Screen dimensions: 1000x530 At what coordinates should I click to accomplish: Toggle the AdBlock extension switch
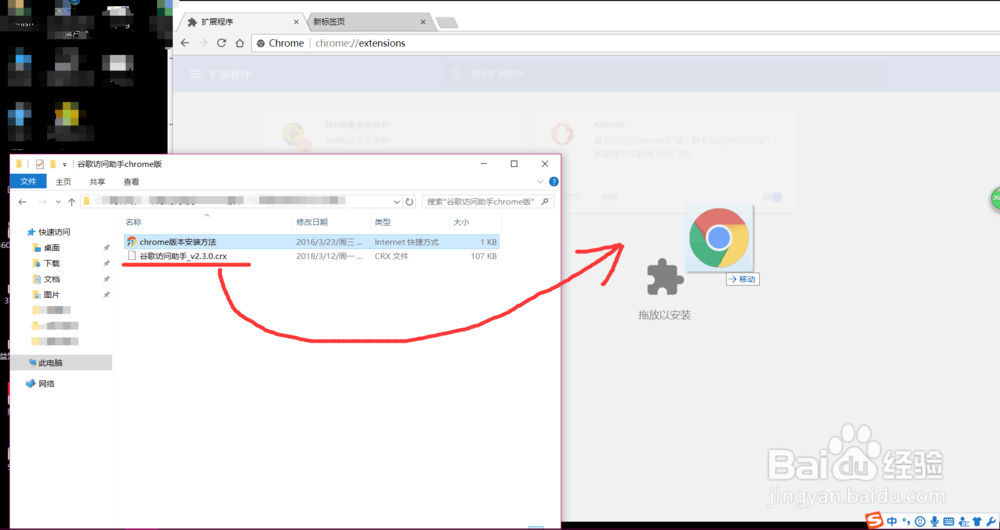tap(772, 197)
